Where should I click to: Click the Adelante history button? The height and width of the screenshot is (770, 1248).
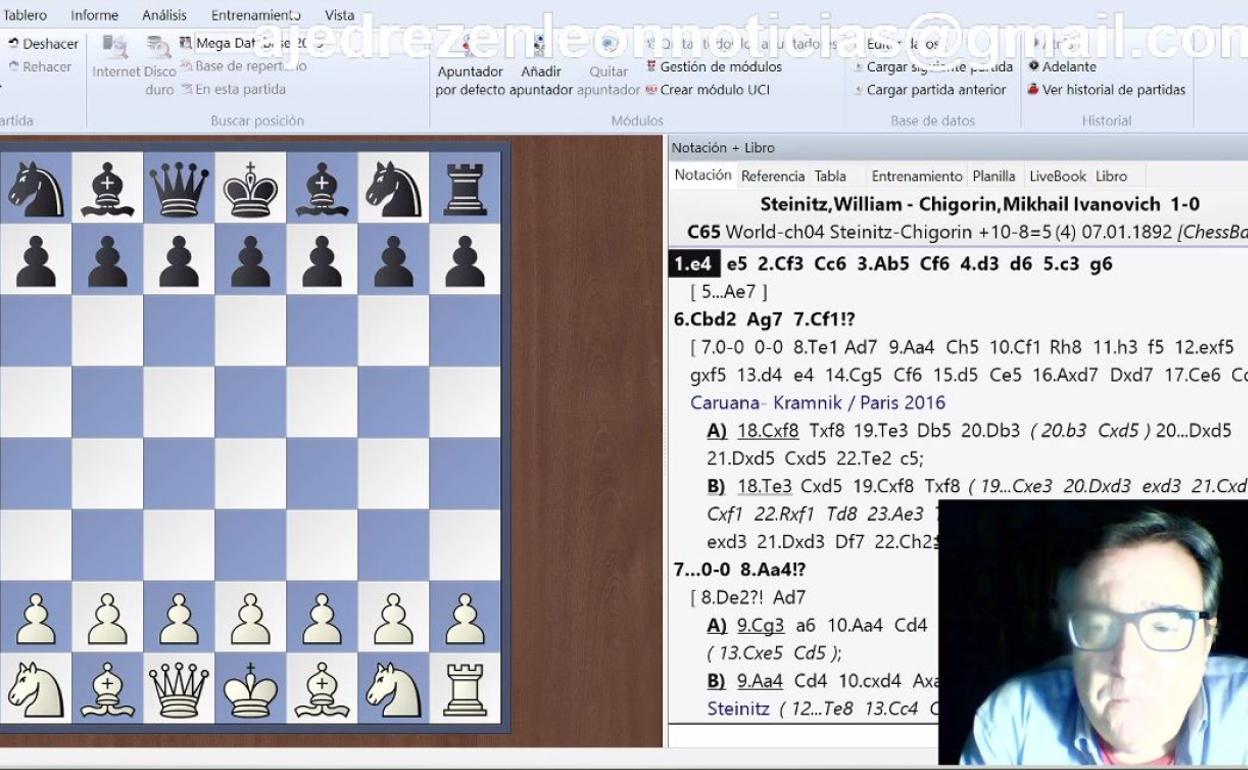coord(1068,67)
